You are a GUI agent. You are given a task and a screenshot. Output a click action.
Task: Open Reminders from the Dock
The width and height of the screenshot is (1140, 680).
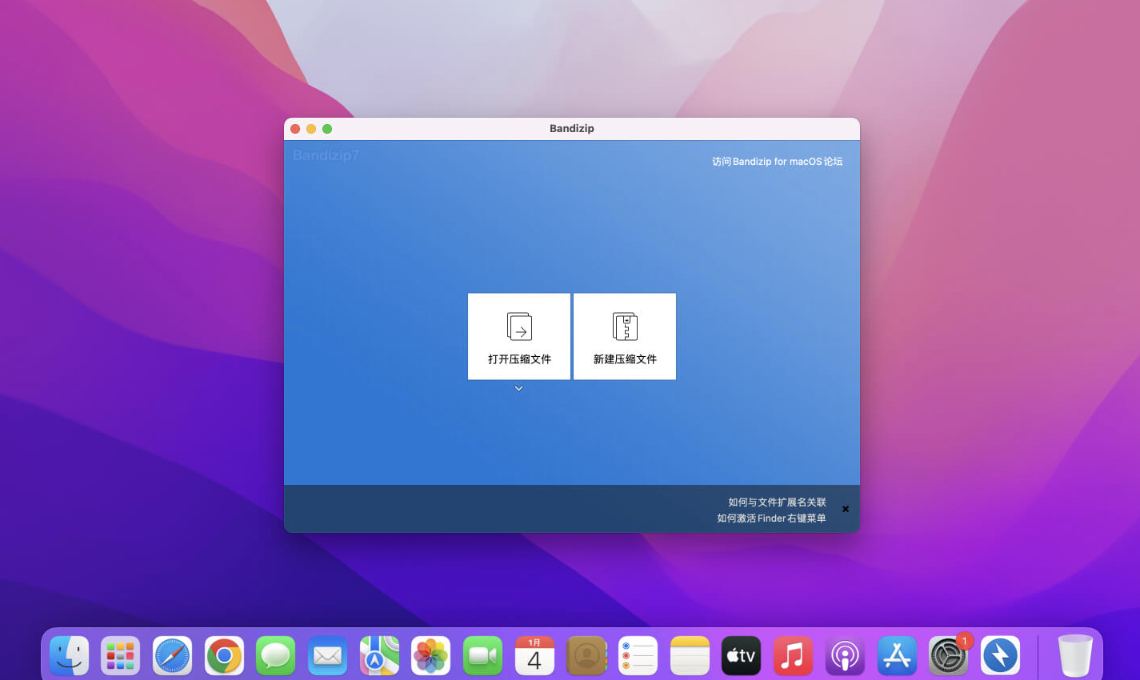point(638,655)
